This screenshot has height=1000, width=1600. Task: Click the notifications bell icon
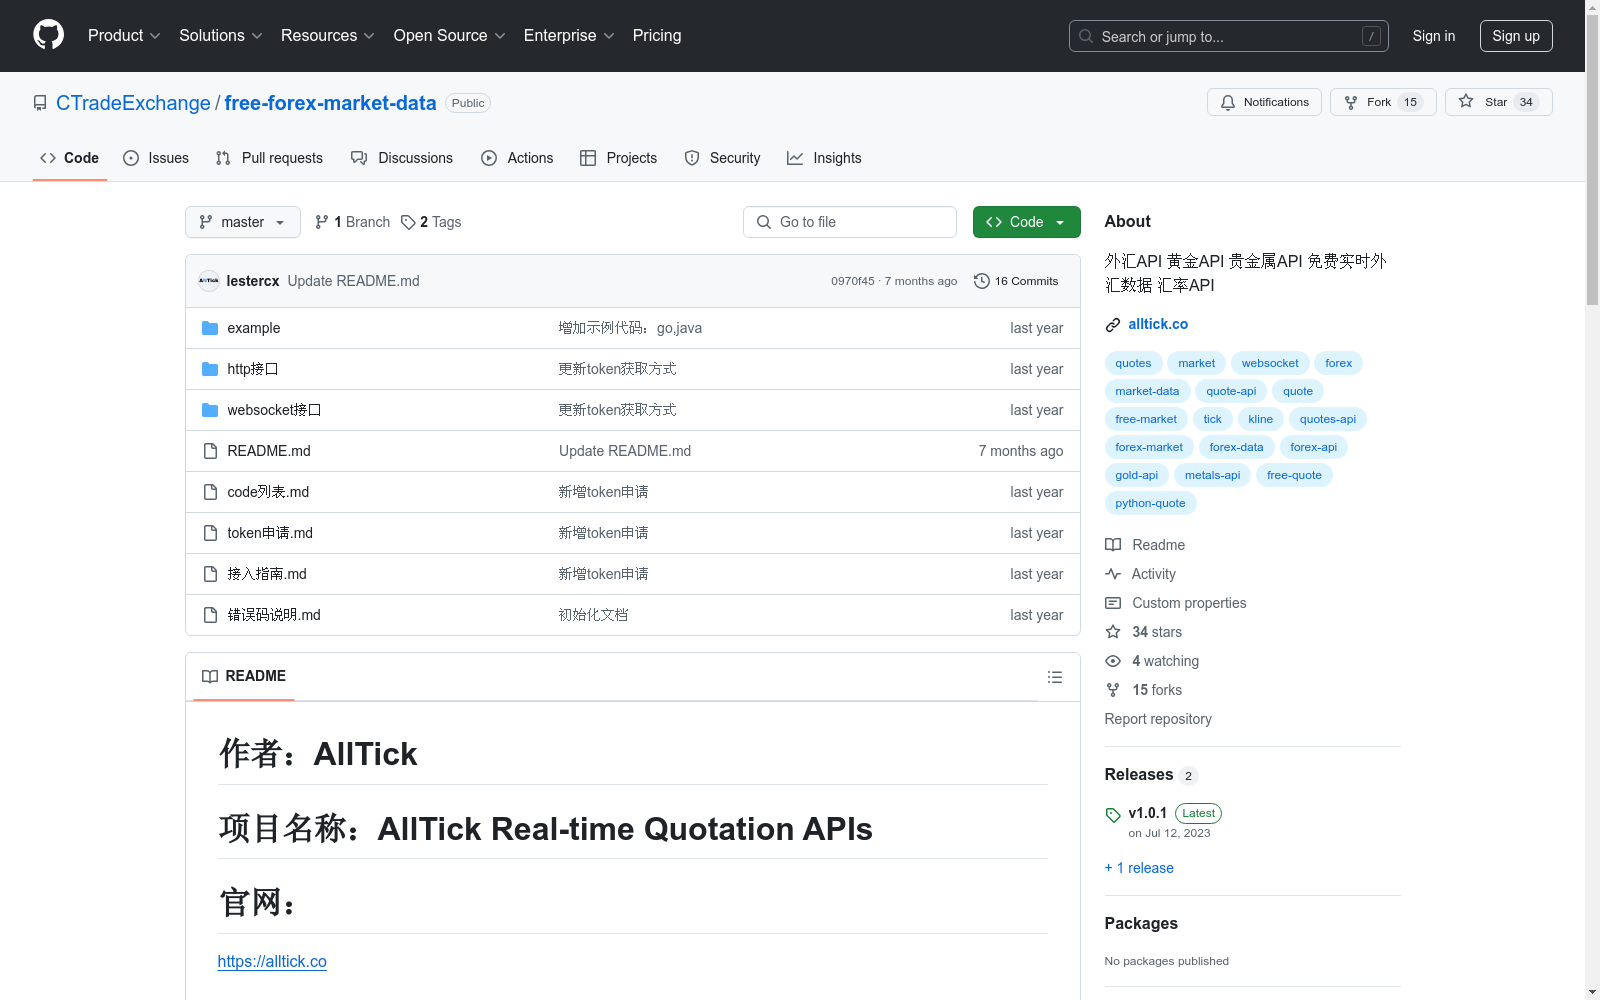[x=1228, y=102]
